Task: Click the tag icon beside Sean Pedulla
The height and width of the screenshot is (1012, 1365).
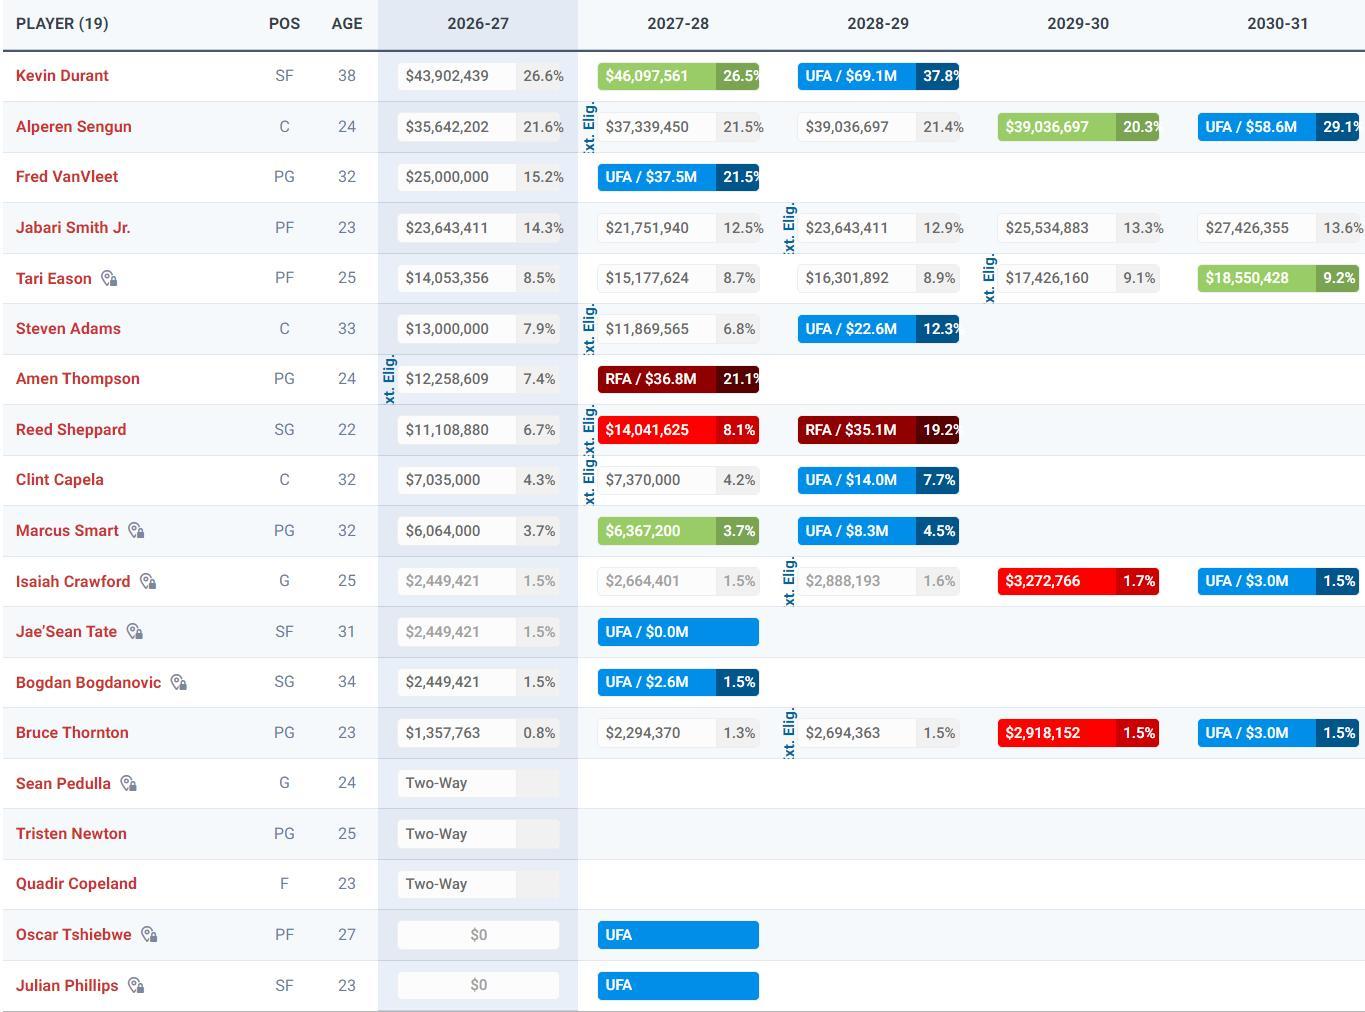Action: coord(129,784)
